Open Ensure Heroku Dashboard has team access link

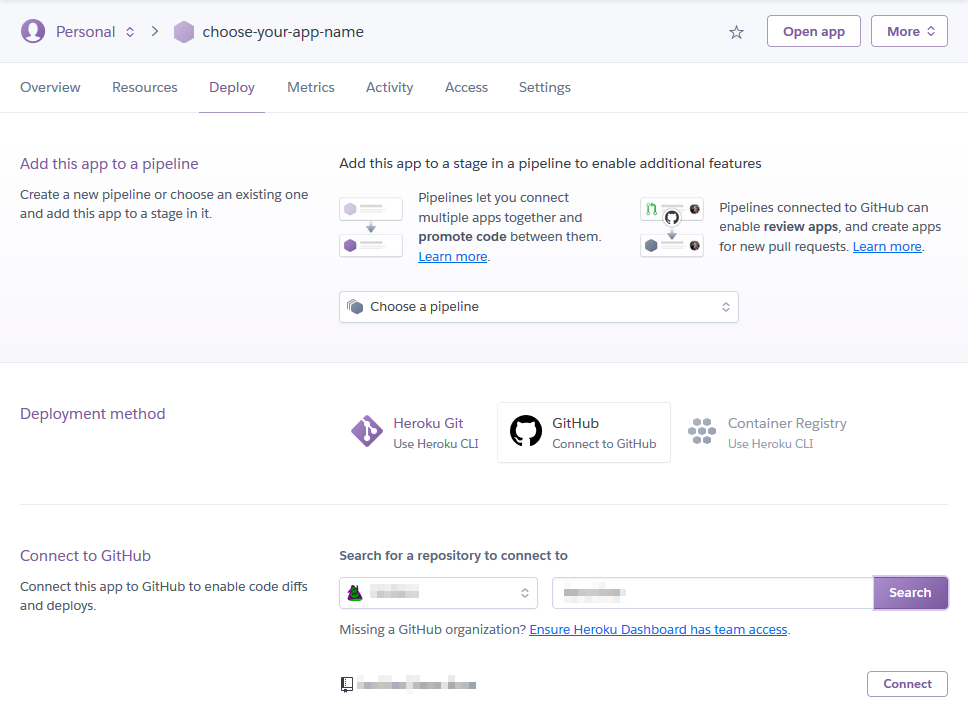click(658, 630)
